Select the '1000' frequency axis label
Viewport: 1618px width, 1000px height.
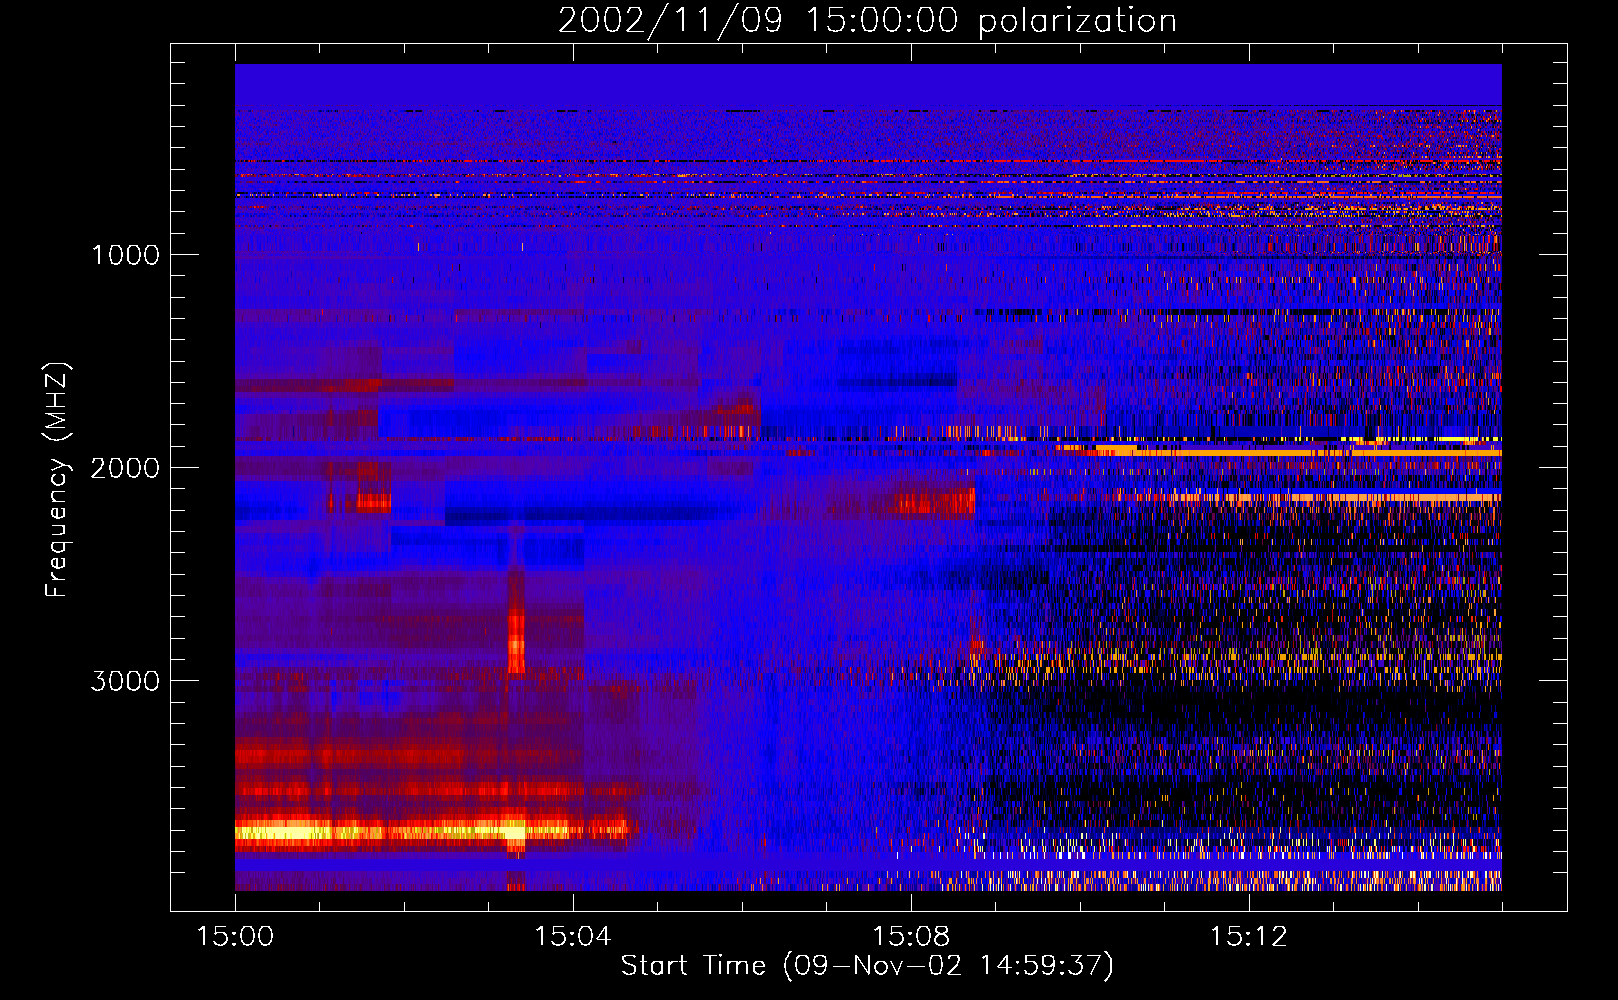[125, 255]
